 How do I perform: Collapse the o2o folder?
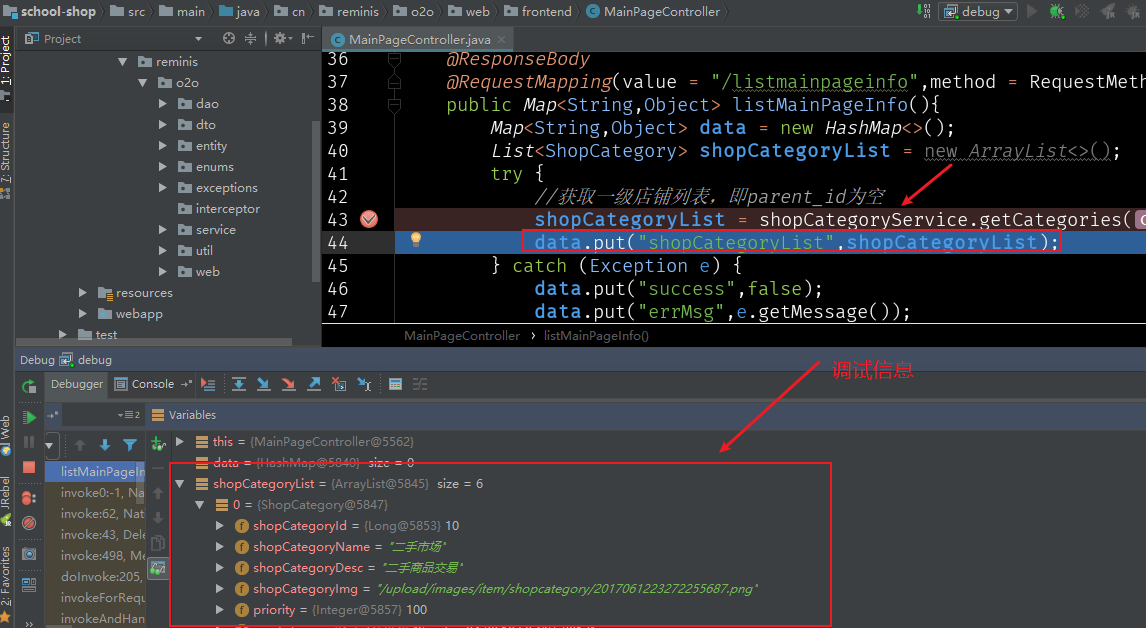[143, 83]
